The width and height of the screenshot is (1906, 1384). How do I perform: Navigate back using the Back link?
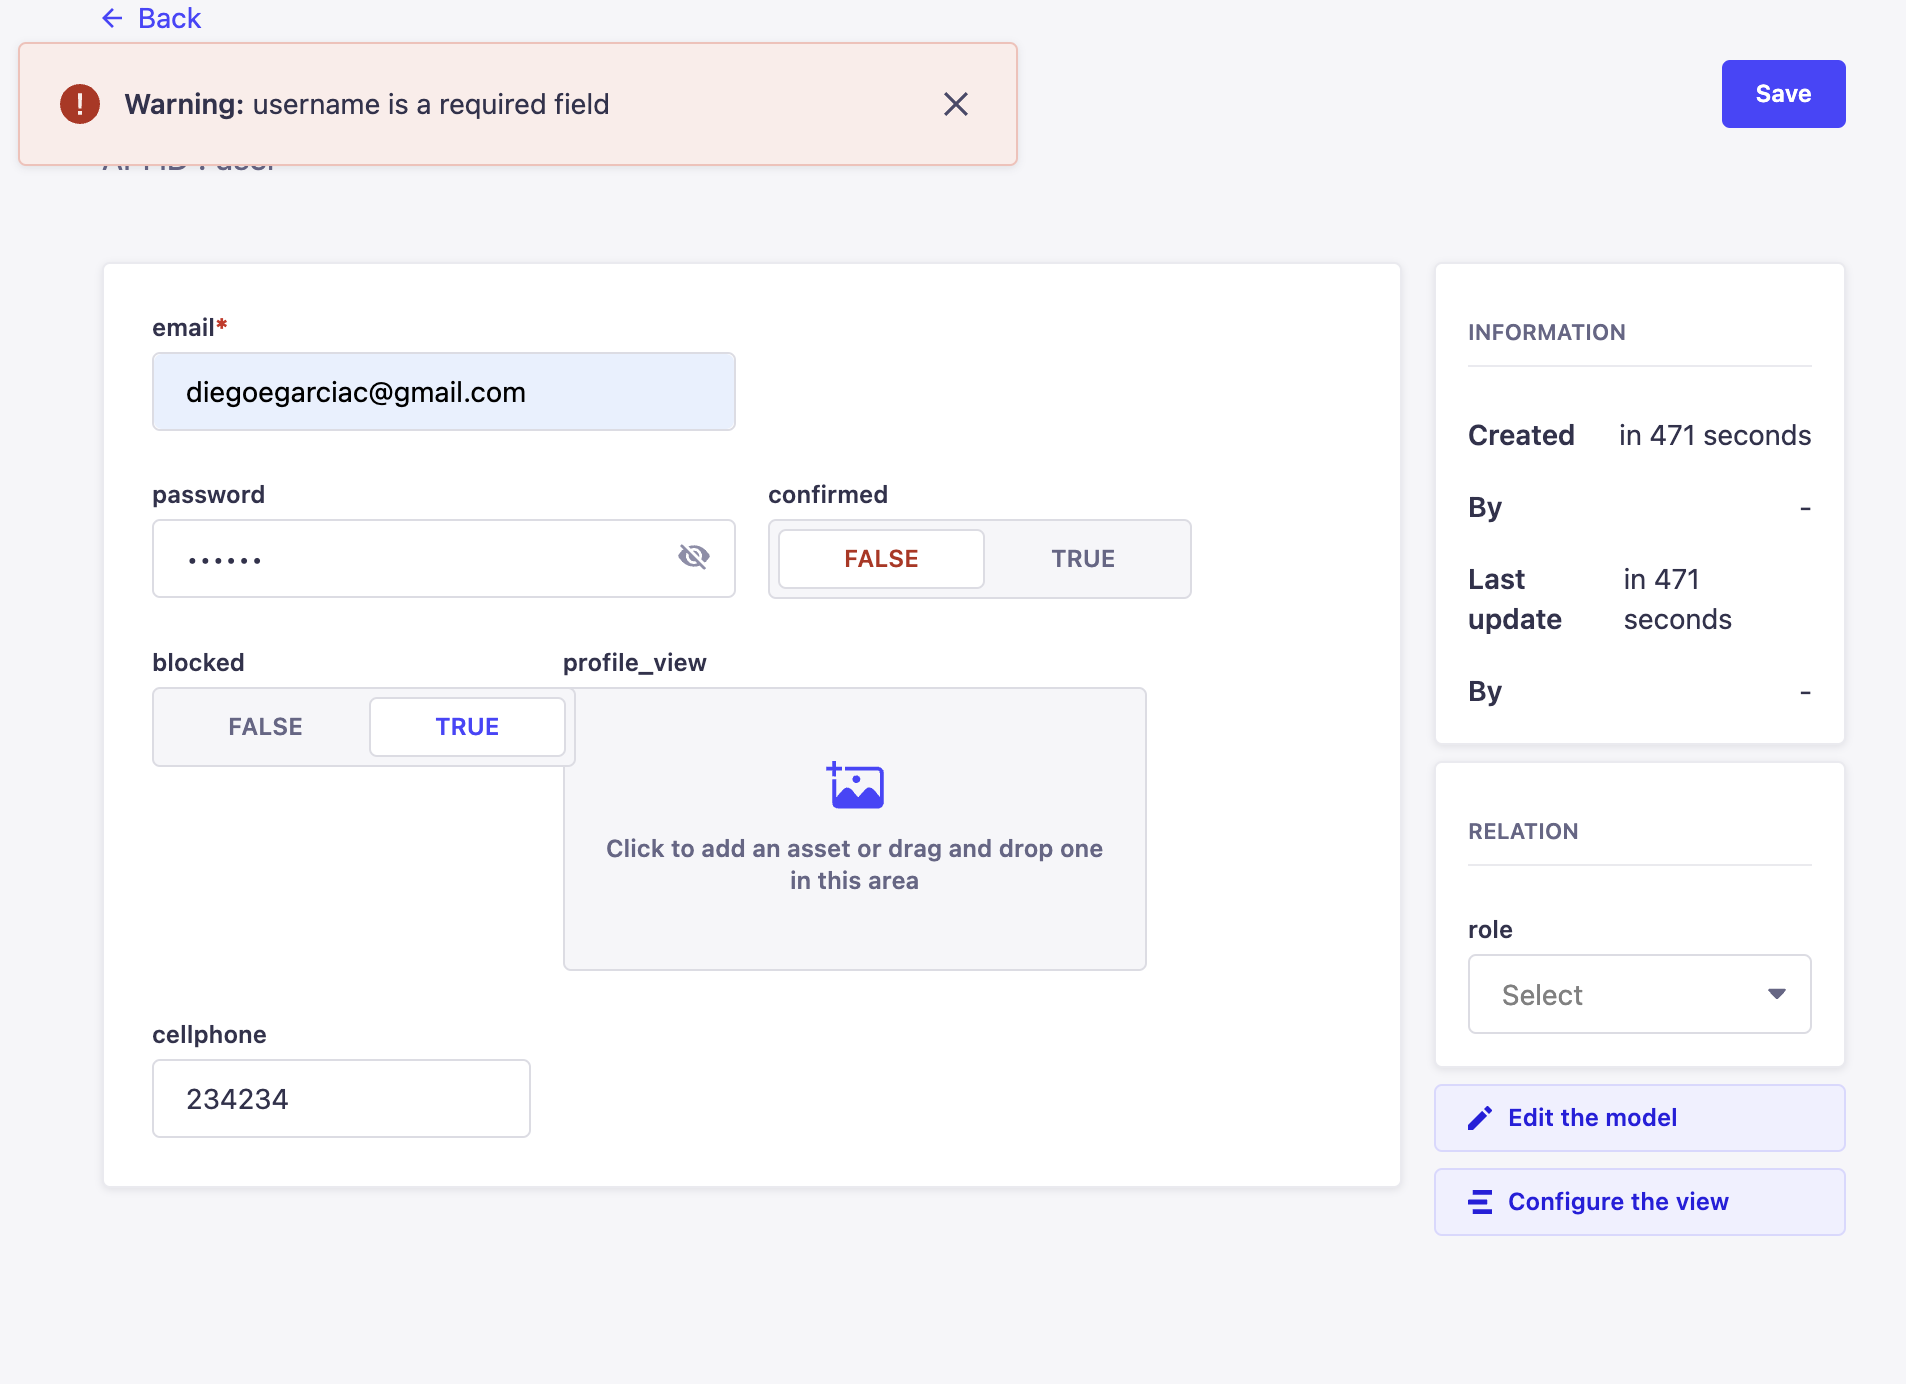[167, 17]
